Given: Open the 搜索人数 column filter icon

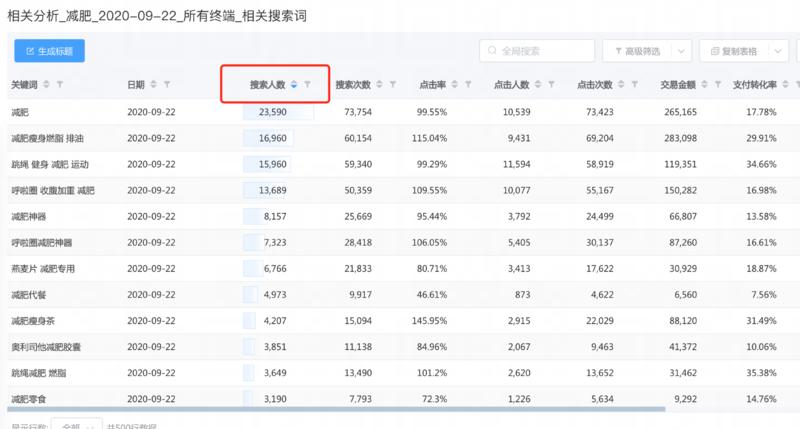Looking at the screenshot, I should 307,84.
